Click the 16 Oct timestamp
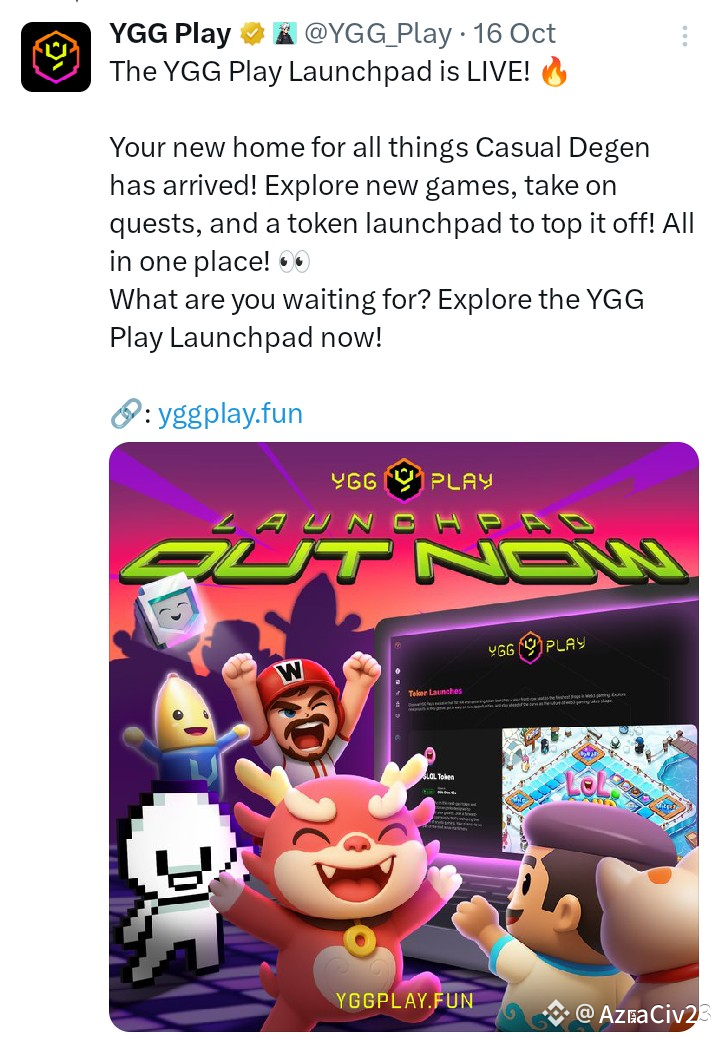This screenshot has width=720, height=1039. 514,34
